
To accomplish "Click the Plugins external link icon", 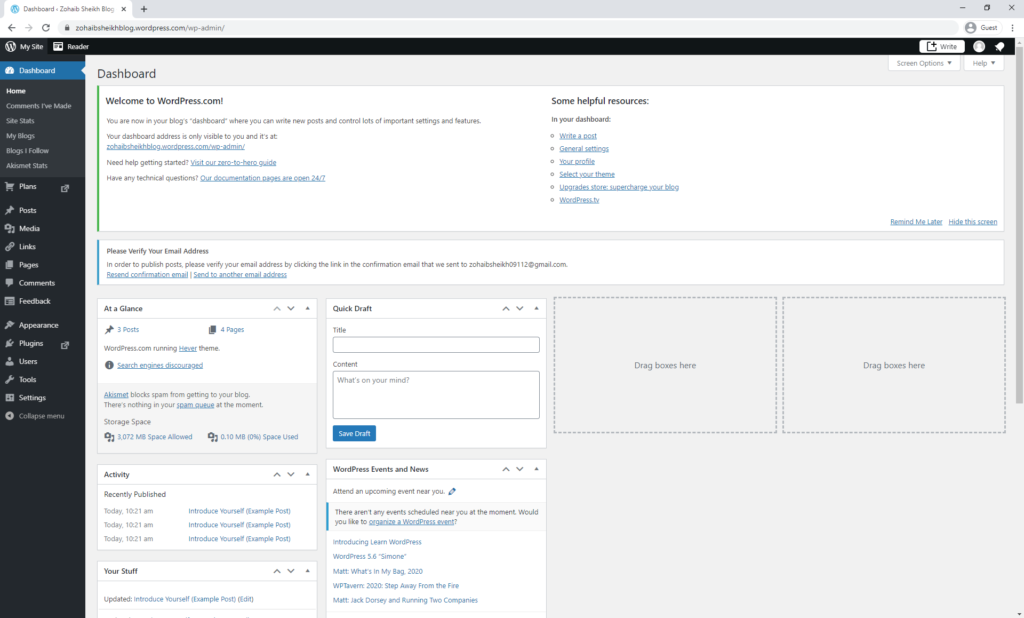I will tap(65, 344).
